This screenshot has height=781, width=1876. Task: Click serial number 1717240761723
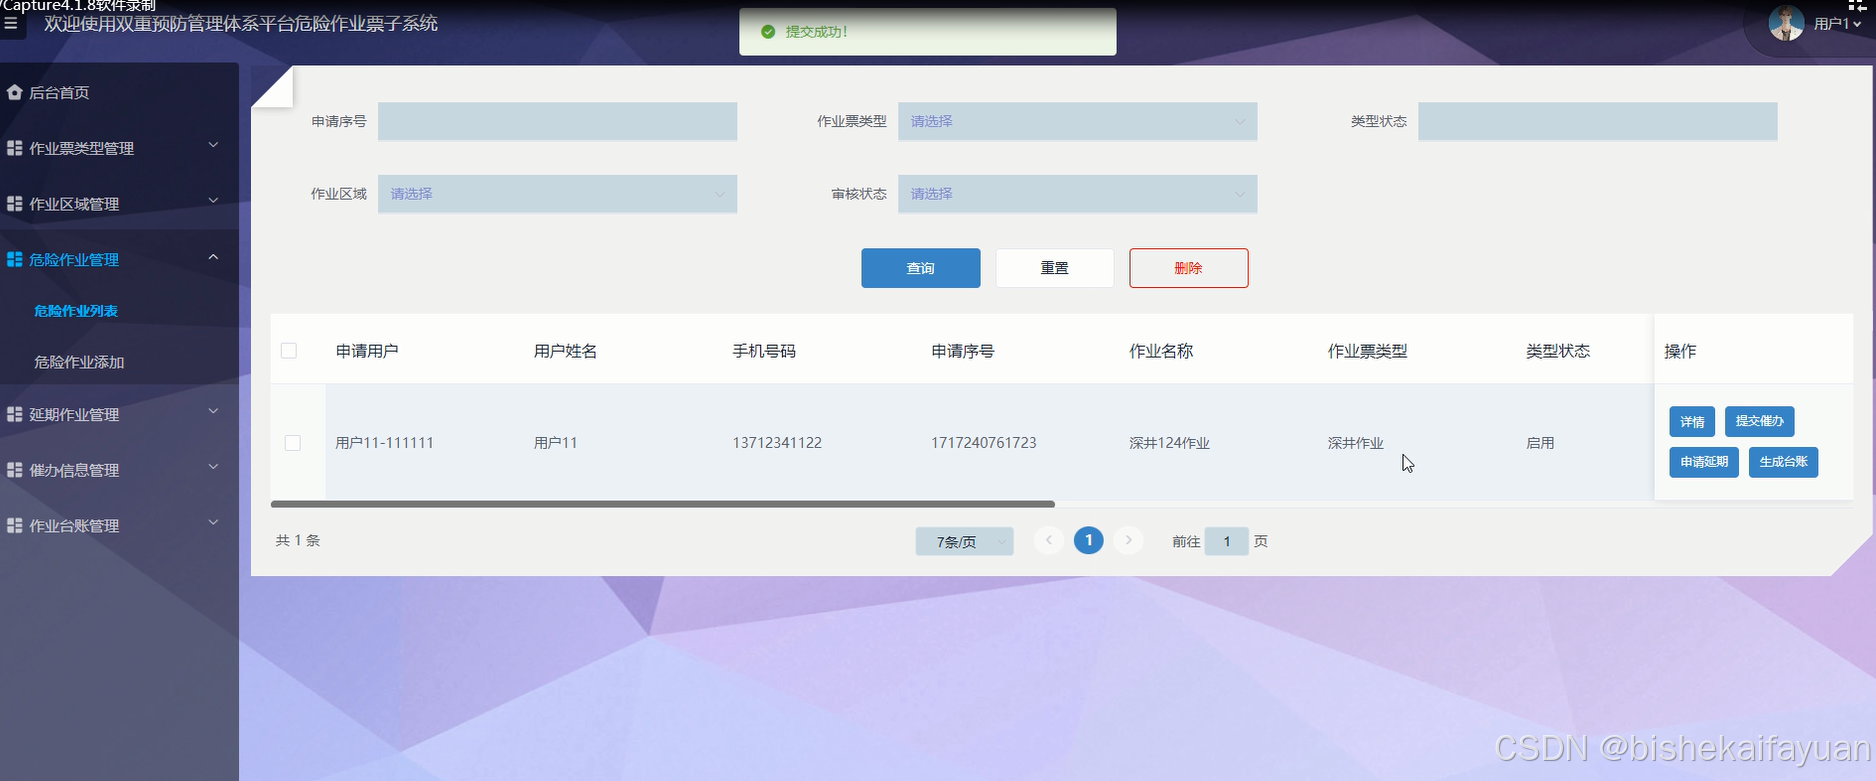pyautogui.click(x=983, y=443)
